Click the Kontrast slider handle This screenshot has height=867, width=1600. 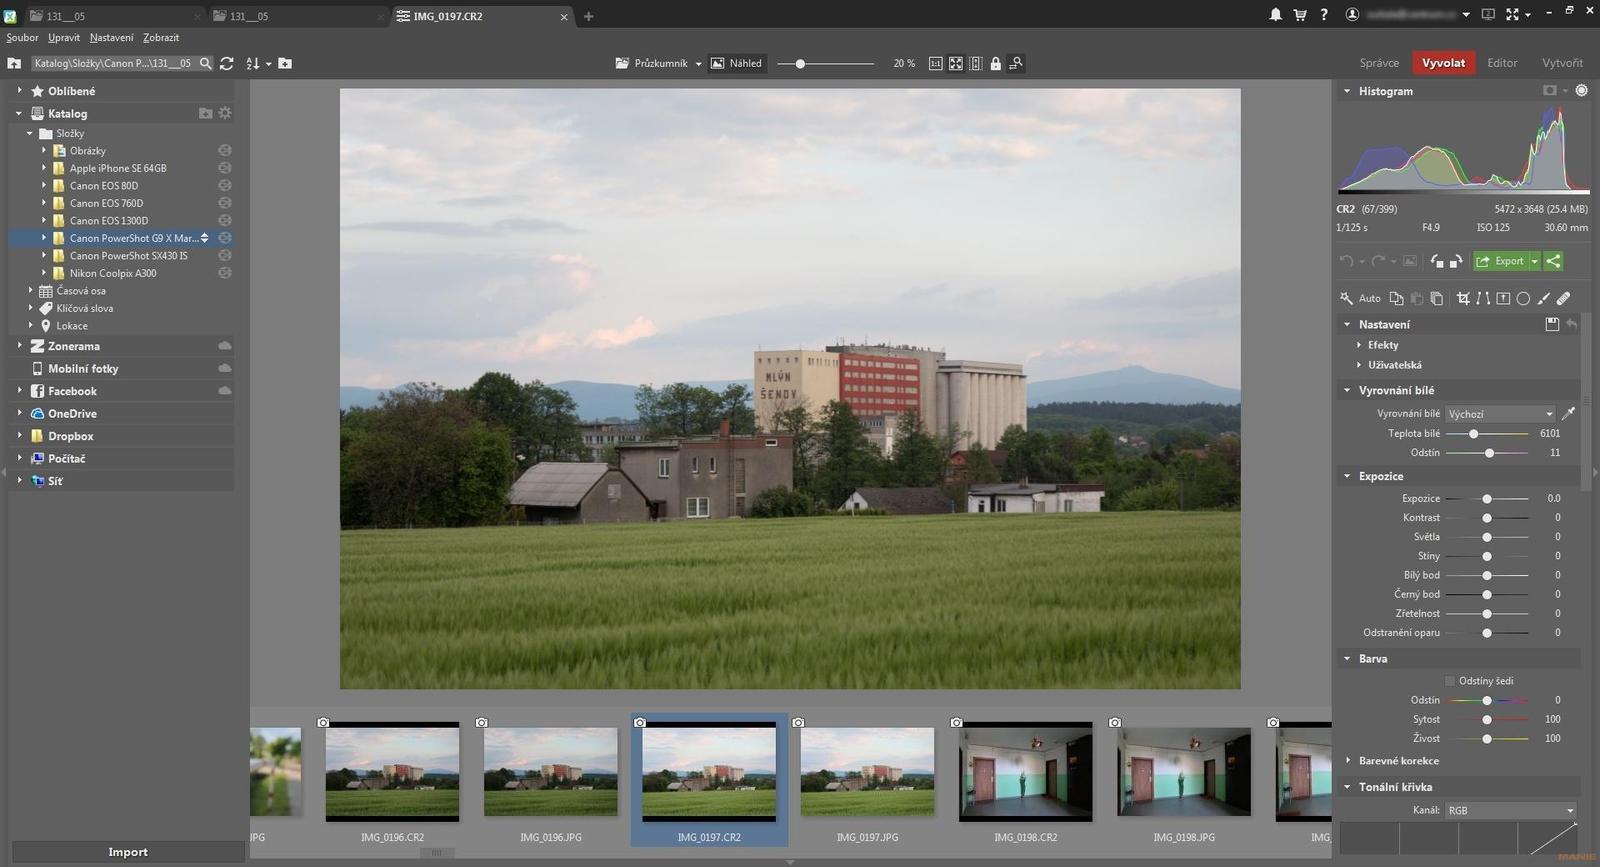coord(1487,518)
